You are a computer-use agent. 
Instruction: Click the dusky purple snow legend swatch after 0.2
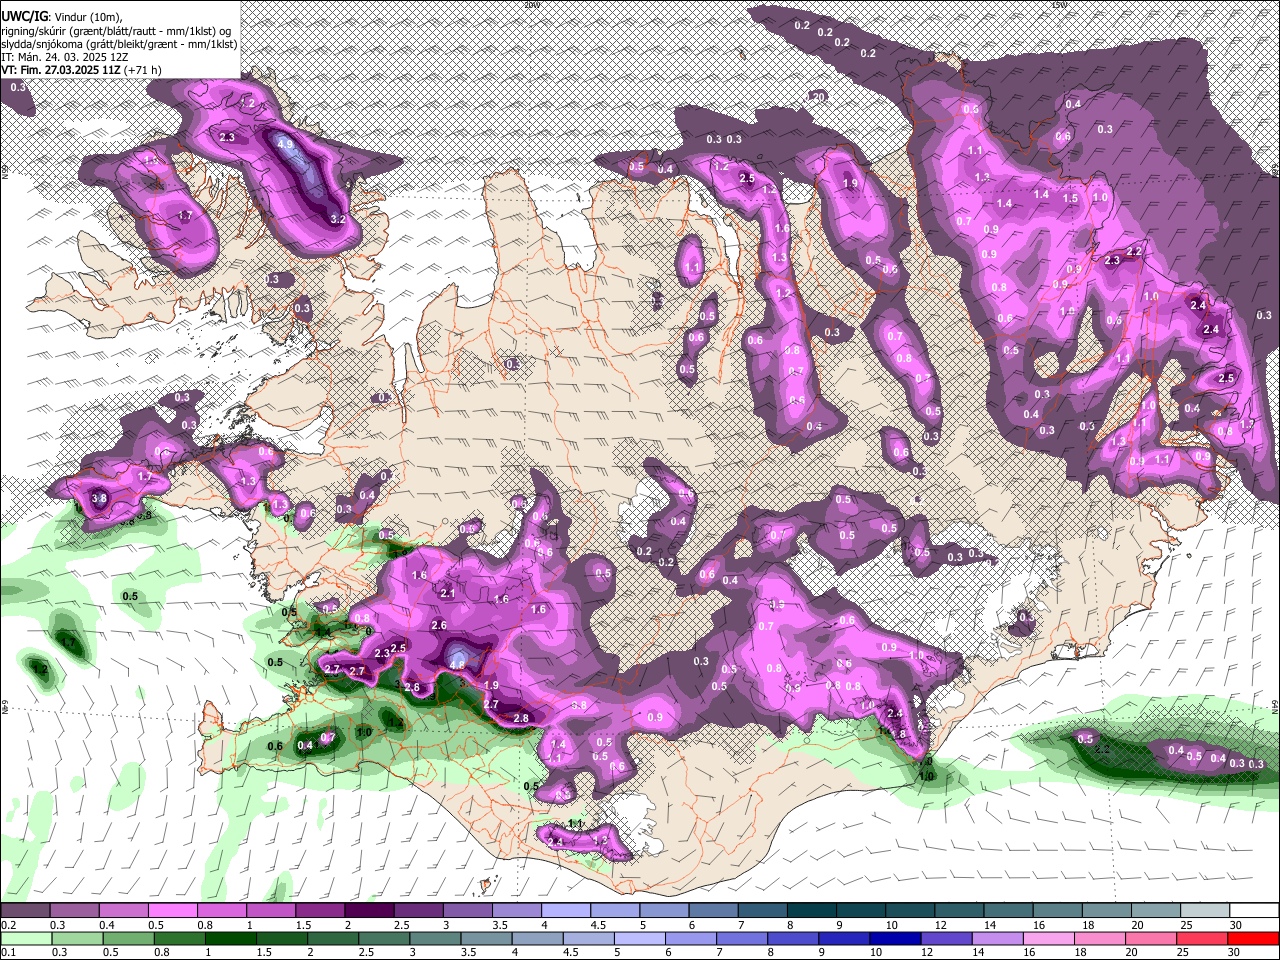[25, 911]
